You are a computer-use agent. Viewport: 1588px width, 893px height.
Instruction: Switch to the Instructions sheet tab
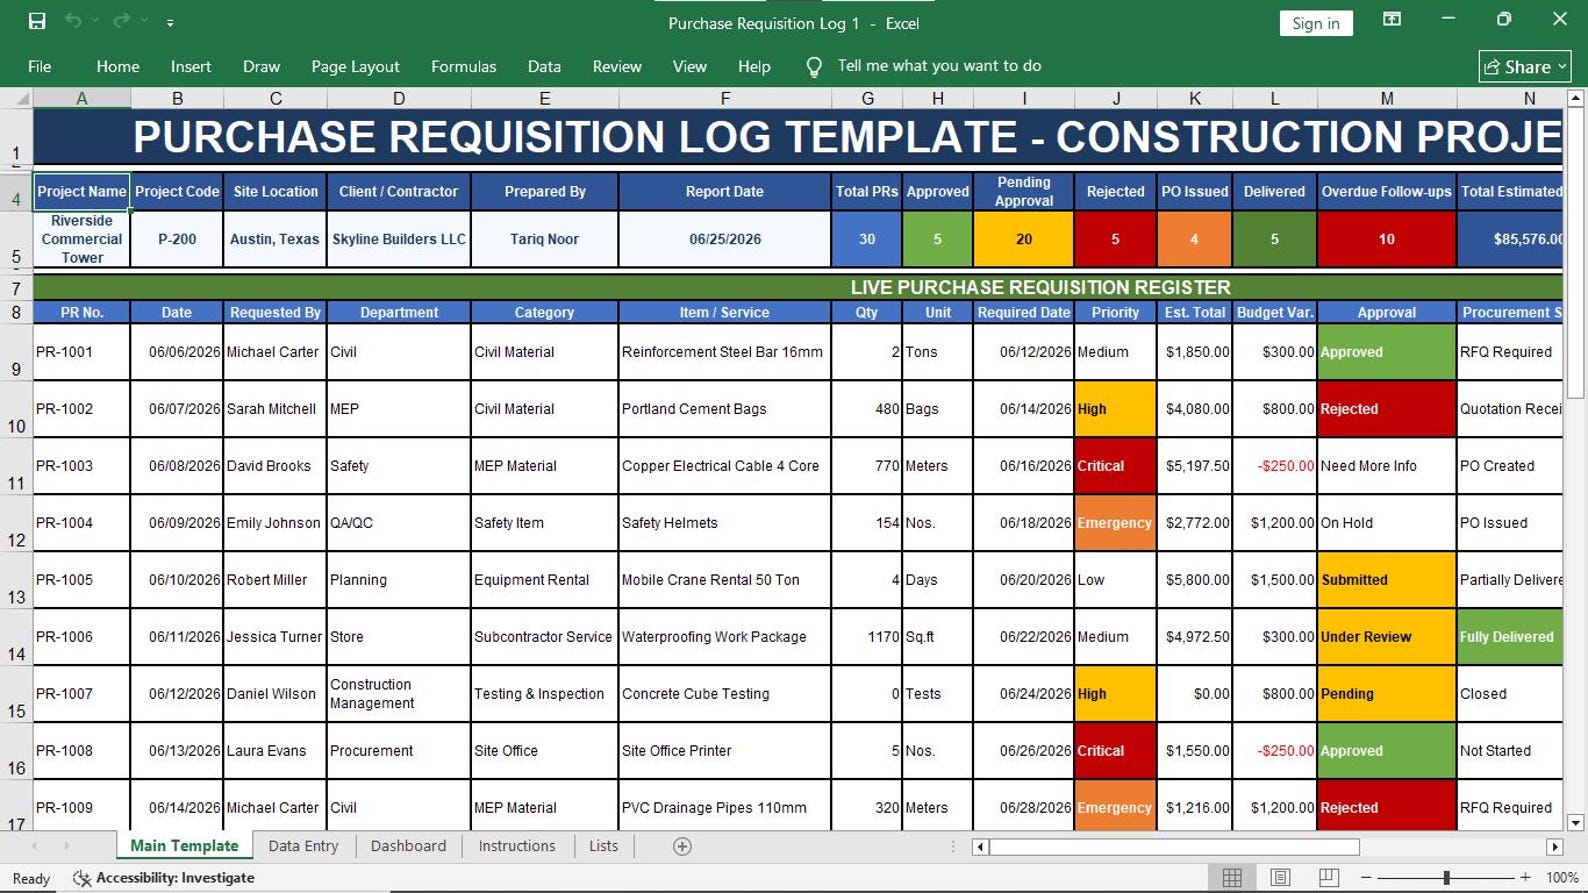[x=516, y=846]
